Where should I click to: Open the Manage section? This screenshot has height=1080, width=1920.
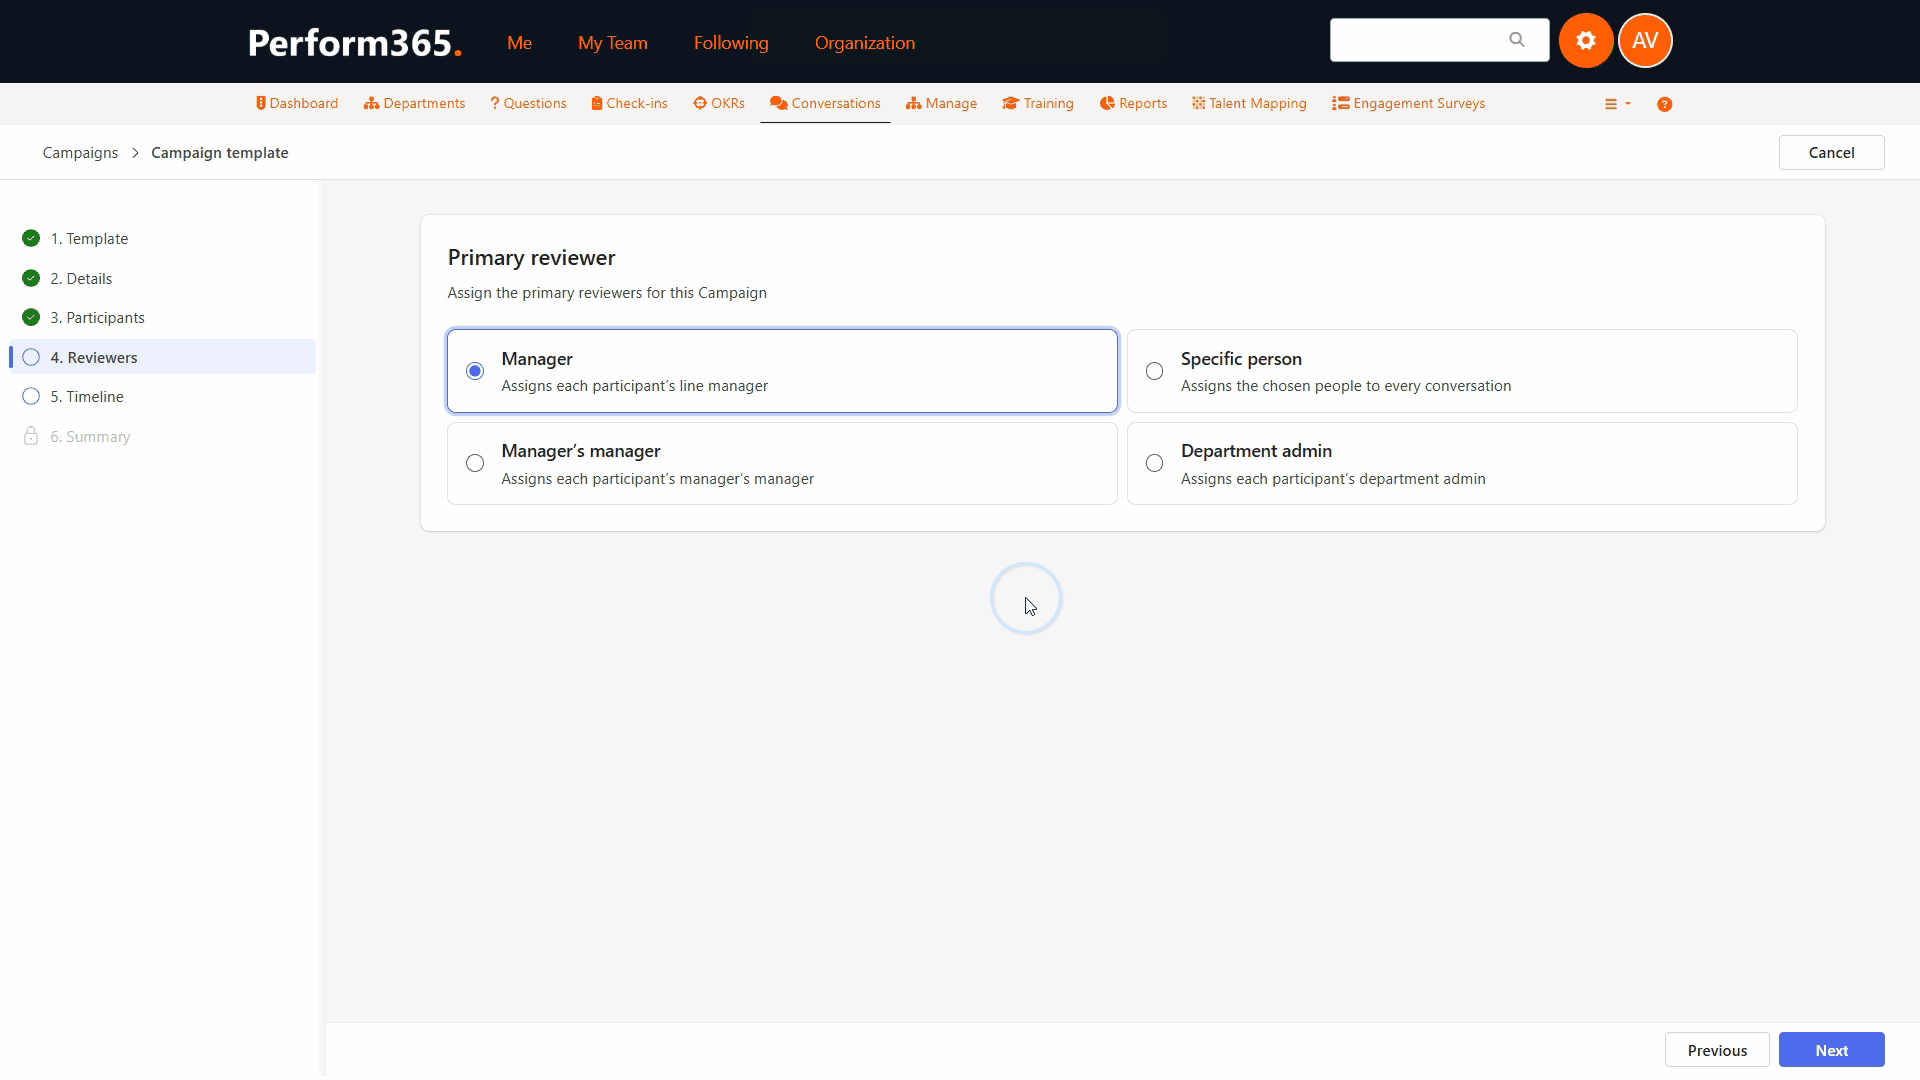tap(941, 104)
